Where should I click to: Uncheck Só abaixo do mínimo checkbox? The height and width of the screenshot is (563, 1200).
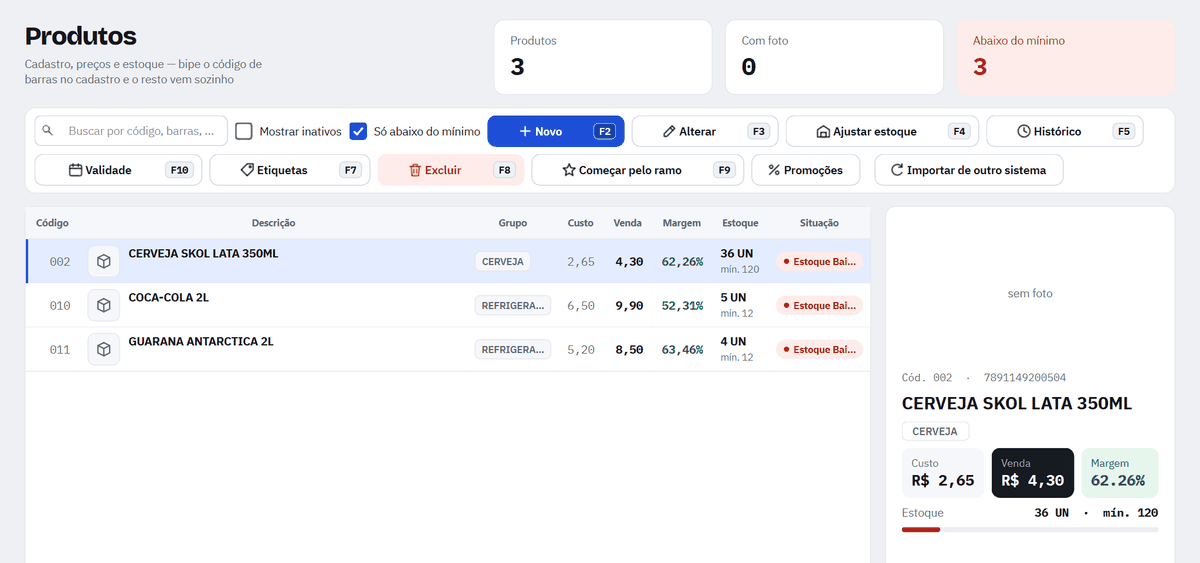[x=358, y=131]
